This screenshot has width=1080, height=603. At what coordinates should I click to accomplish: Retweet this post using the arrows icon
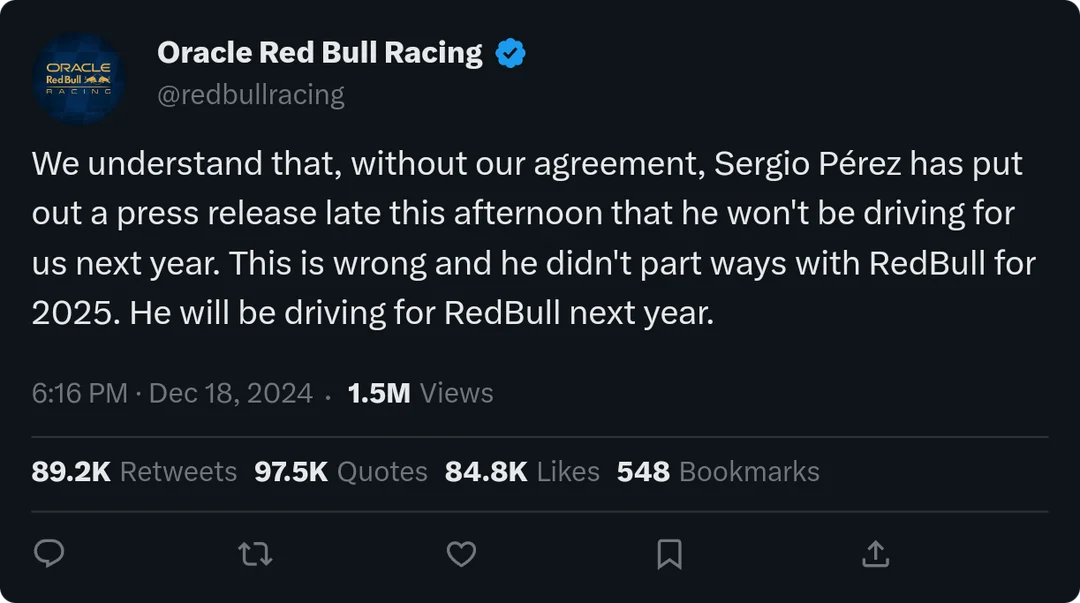(x=256, y=553)
